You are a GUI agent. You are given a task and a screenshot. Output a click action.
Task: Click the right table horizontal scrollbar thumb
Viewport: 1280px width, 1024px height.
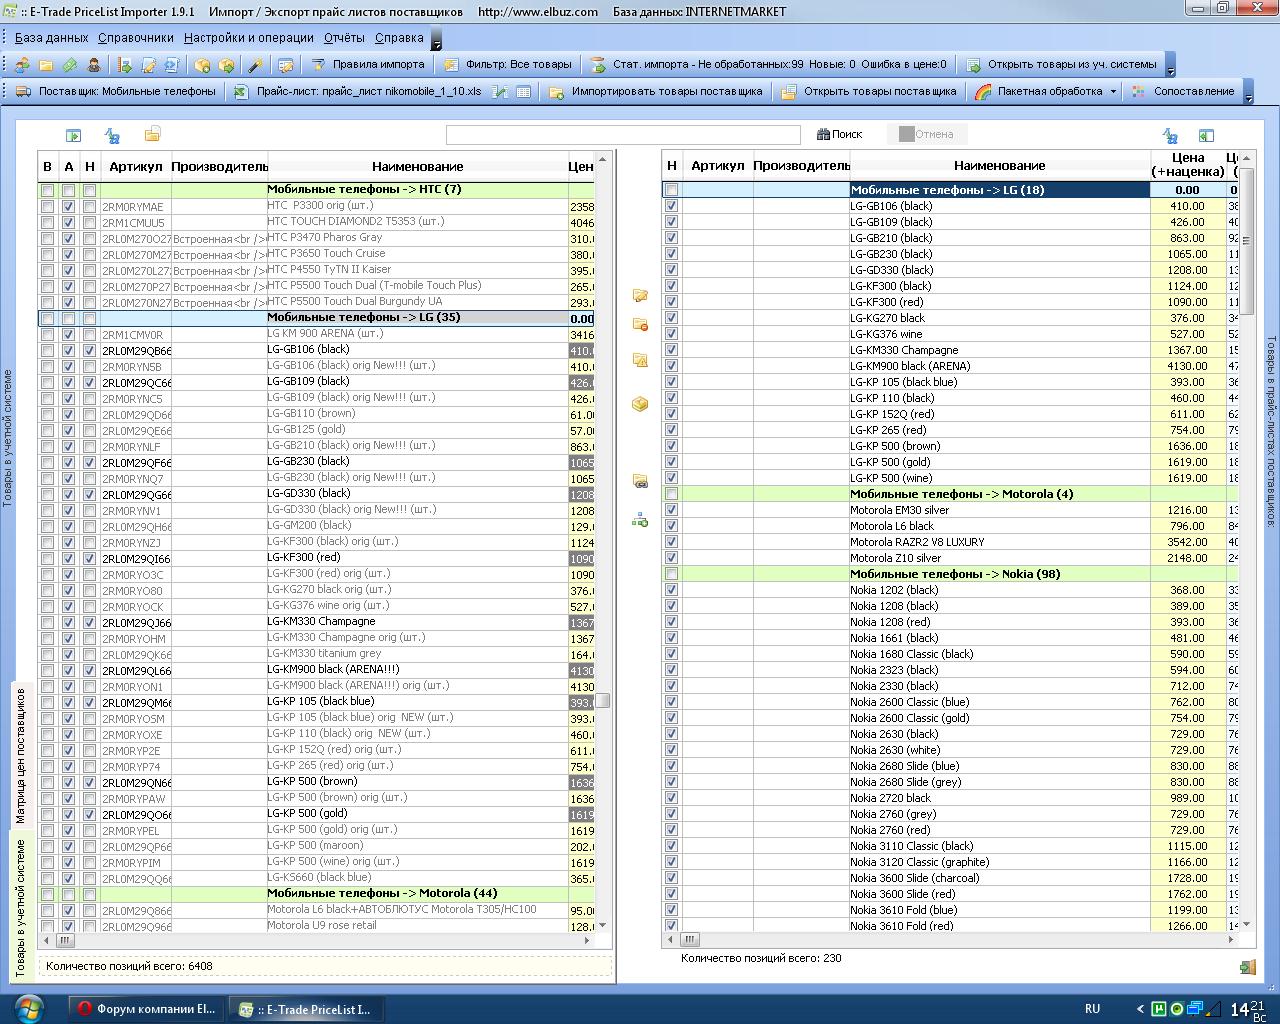(689, 940)
